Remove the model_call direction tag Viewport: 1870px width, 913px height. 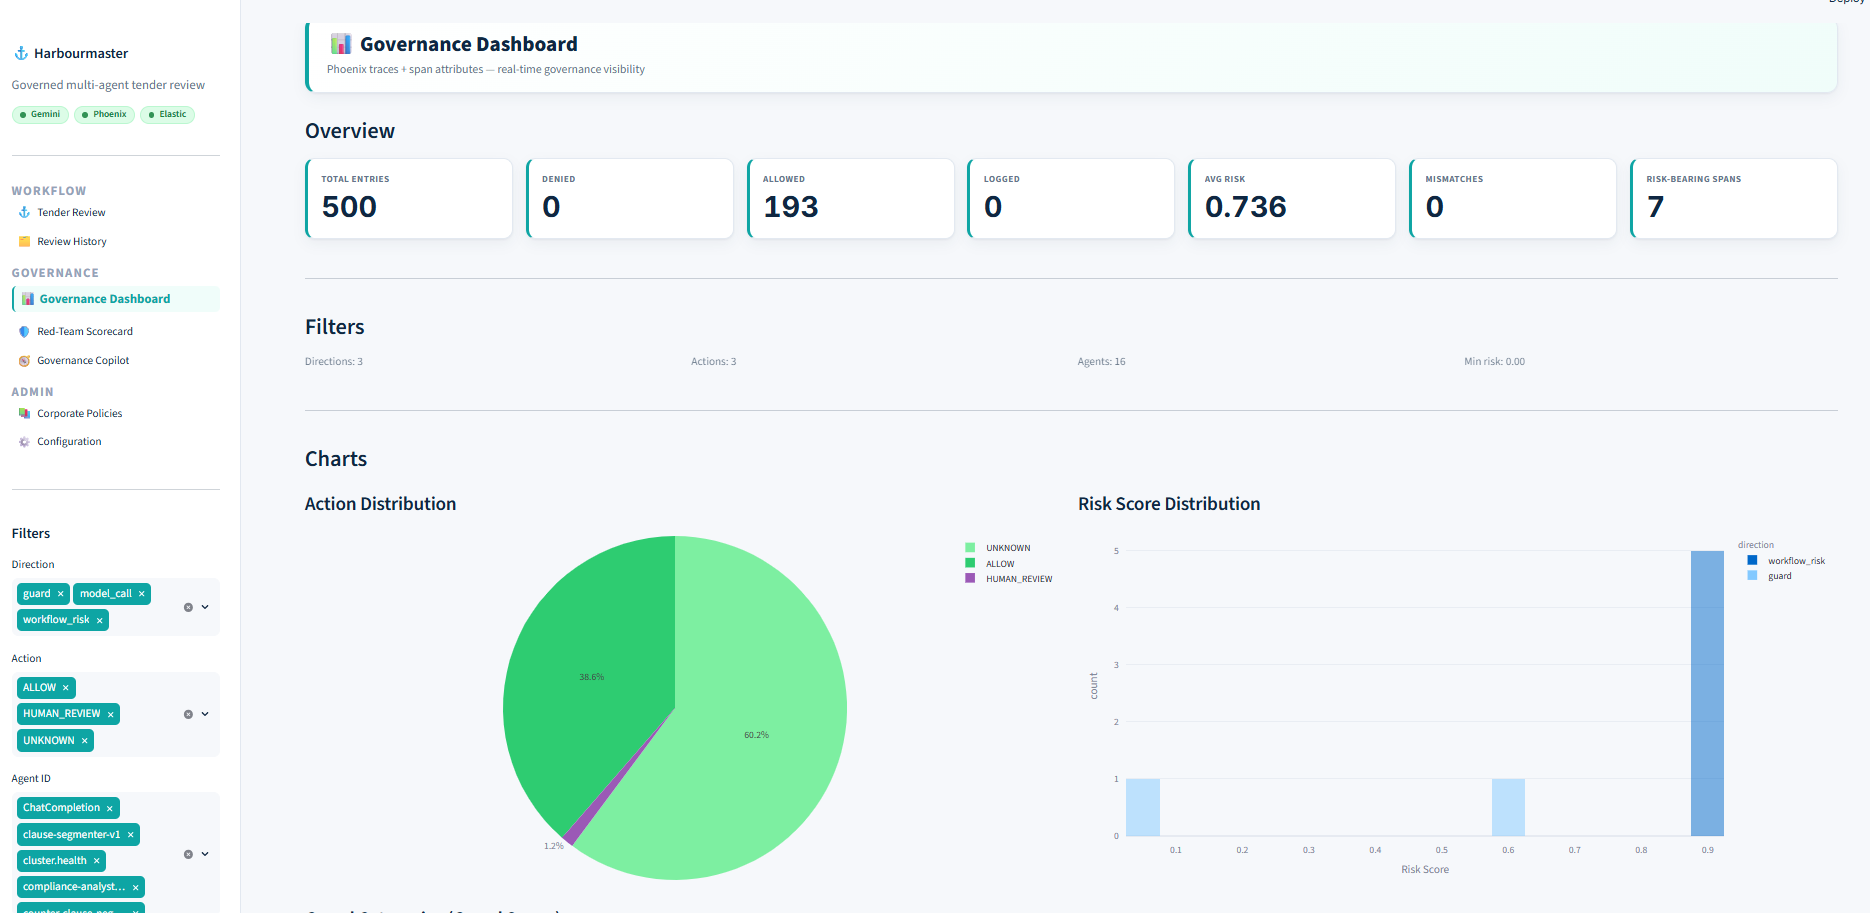[x=142, y=594]
